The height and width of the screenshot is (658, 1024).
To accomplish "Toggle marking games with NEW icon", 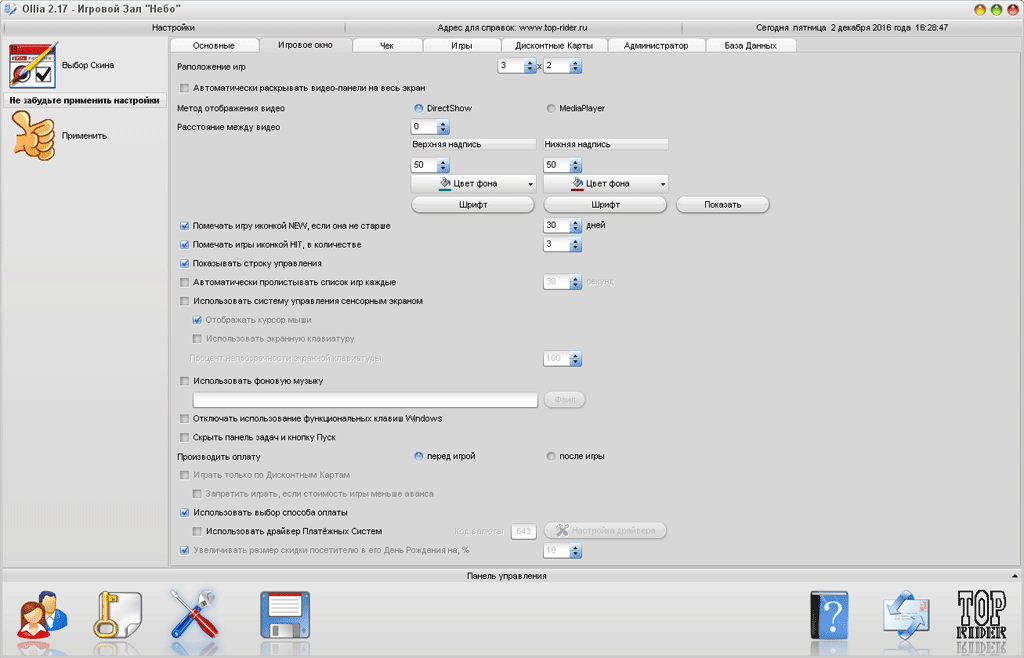I will tap(184, 226).
